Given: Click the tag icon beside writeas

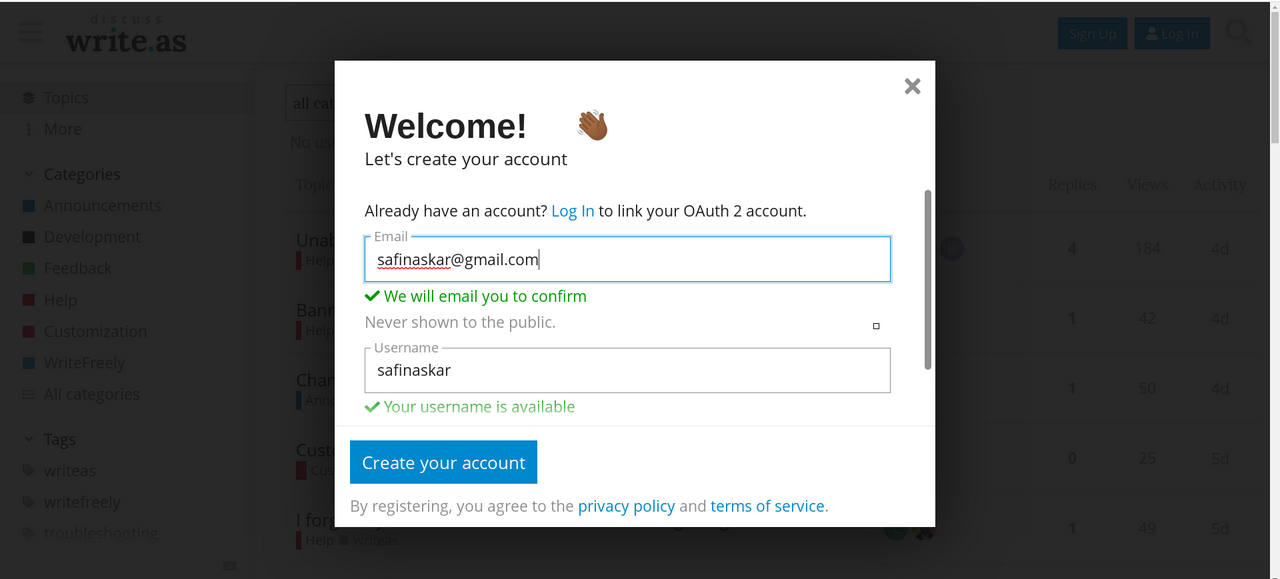Looking at the screenshot, I should 29,471.
